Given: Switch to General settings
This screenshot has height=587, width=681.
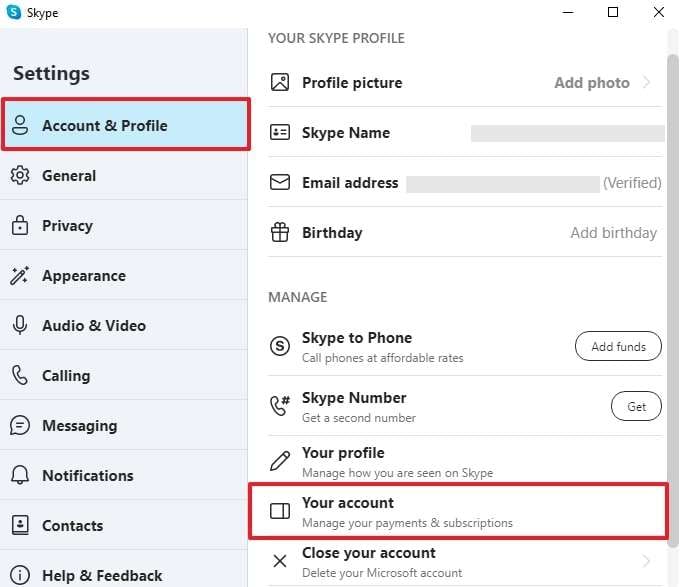Looking at the screenshot, I should pyautogui.click(x=69, y=176).
